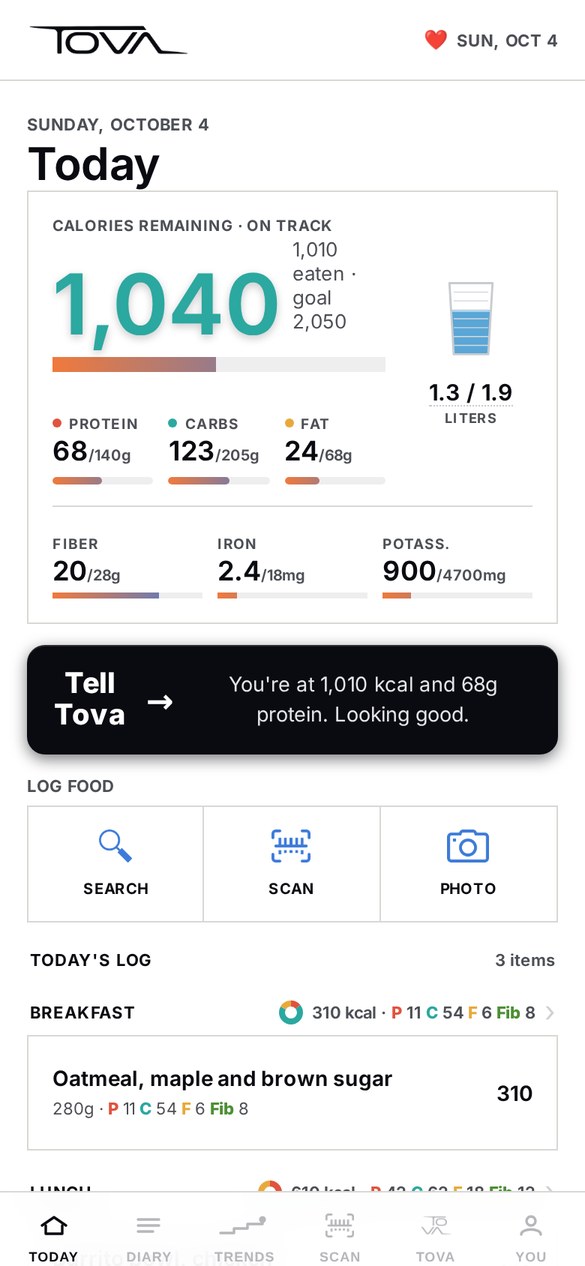Open the Trends stairs icon in bottom bar
Viewport: 585px width, 1266px height.
coord(243,1225)
